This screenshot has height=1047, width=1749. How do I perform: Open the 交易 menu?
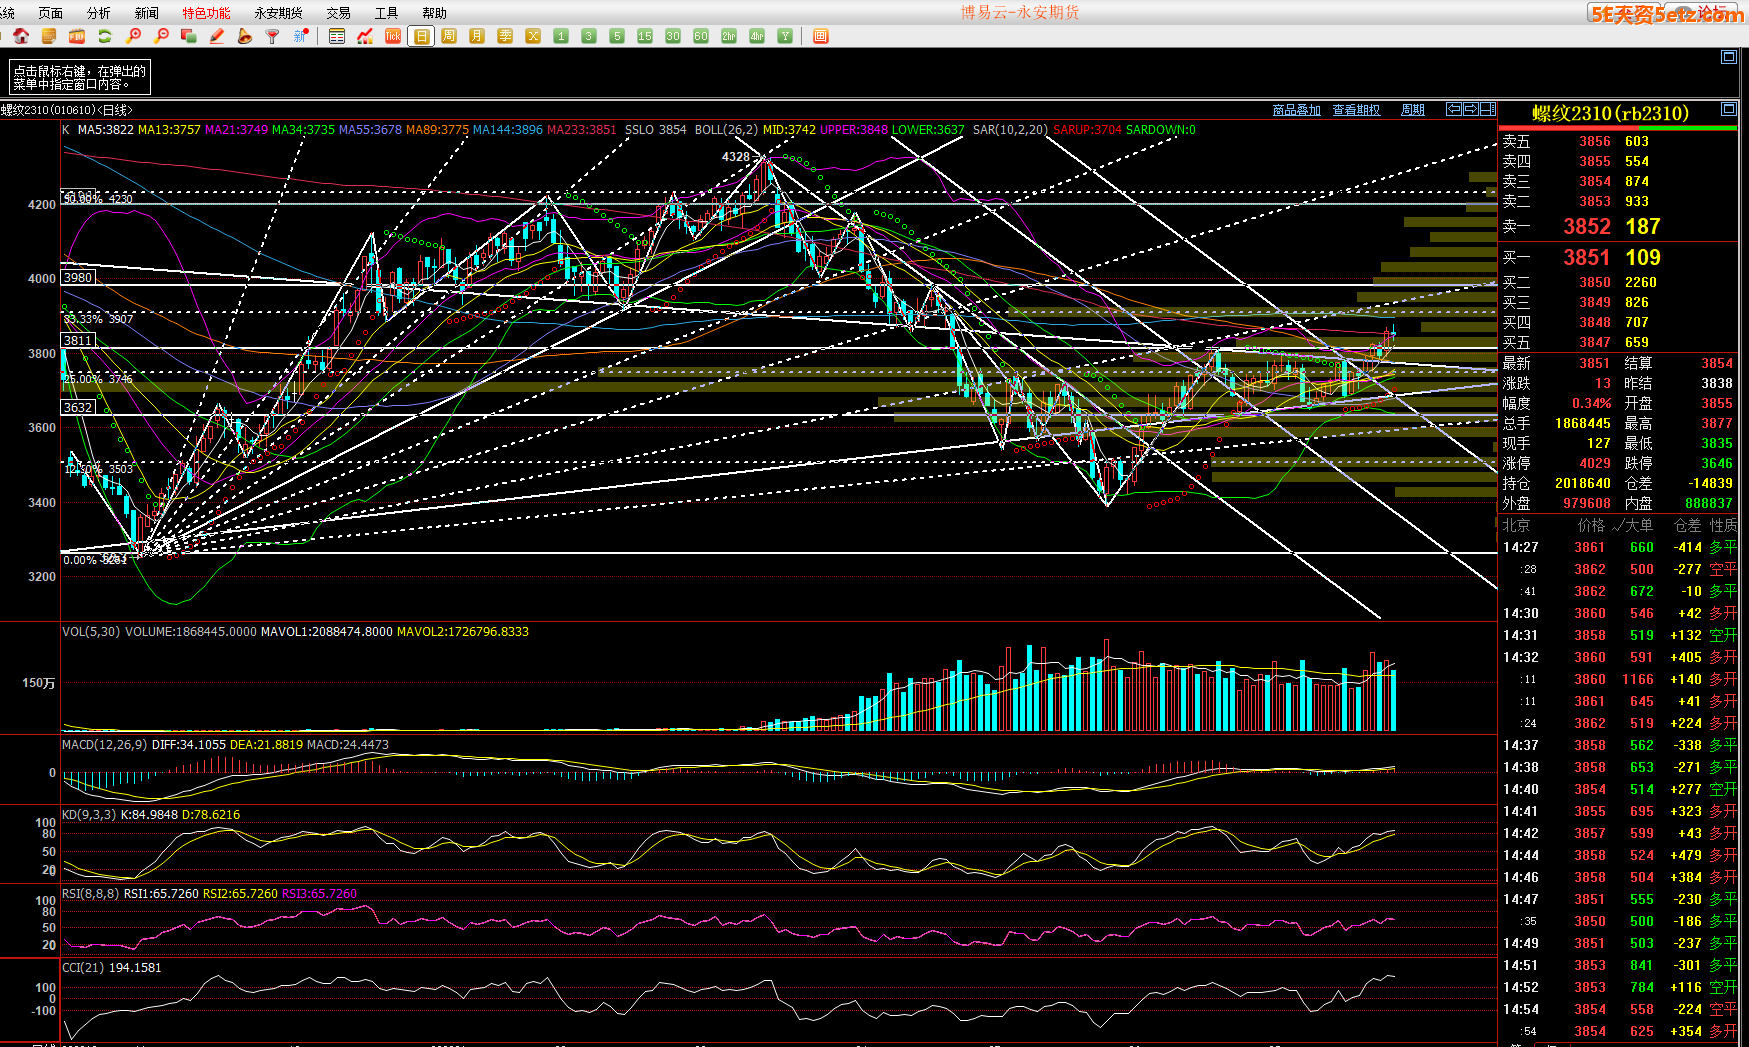338,13
